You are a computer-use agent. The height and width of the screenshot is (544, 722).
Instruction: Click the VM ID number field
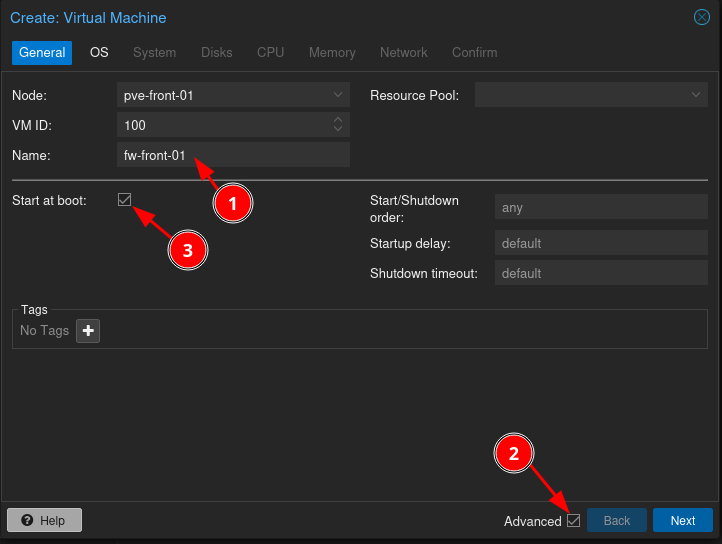pos(220,125)
